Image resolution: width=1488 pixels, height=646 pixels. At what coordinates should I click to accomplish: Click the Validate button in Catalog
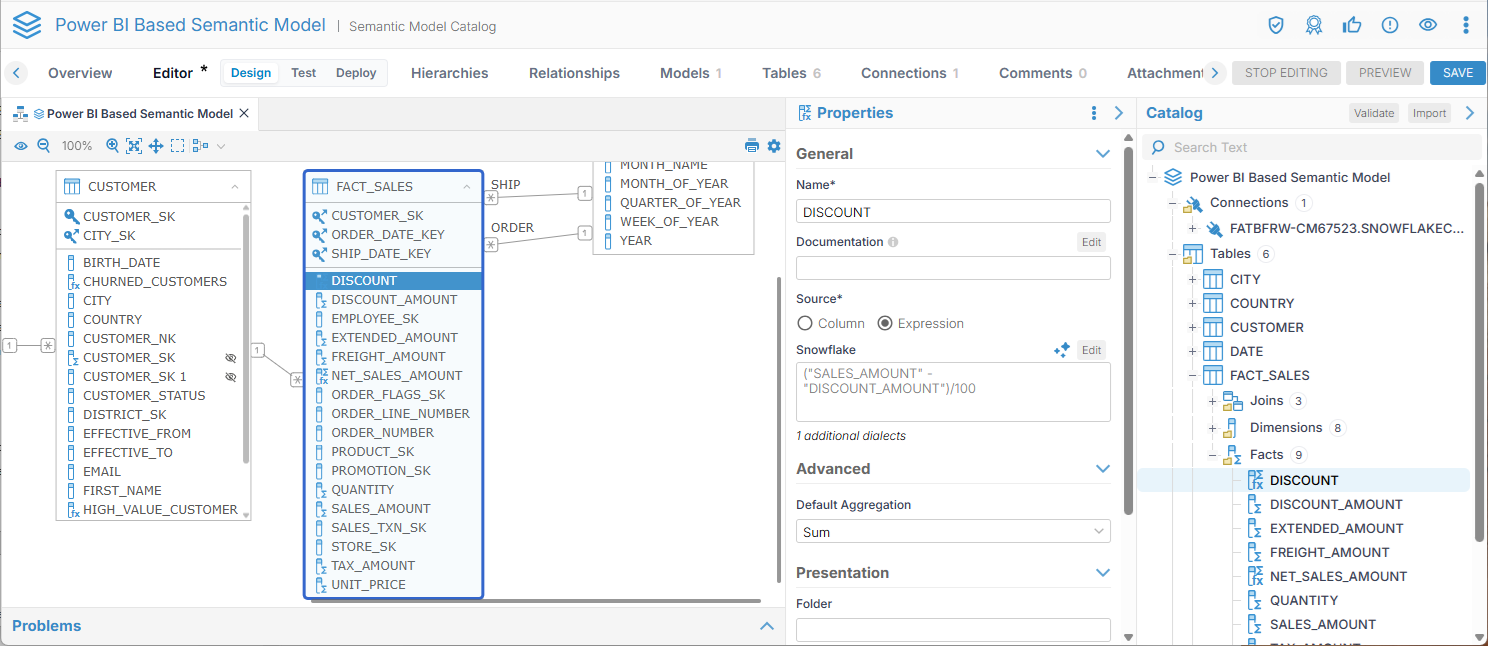point(1373,113)
